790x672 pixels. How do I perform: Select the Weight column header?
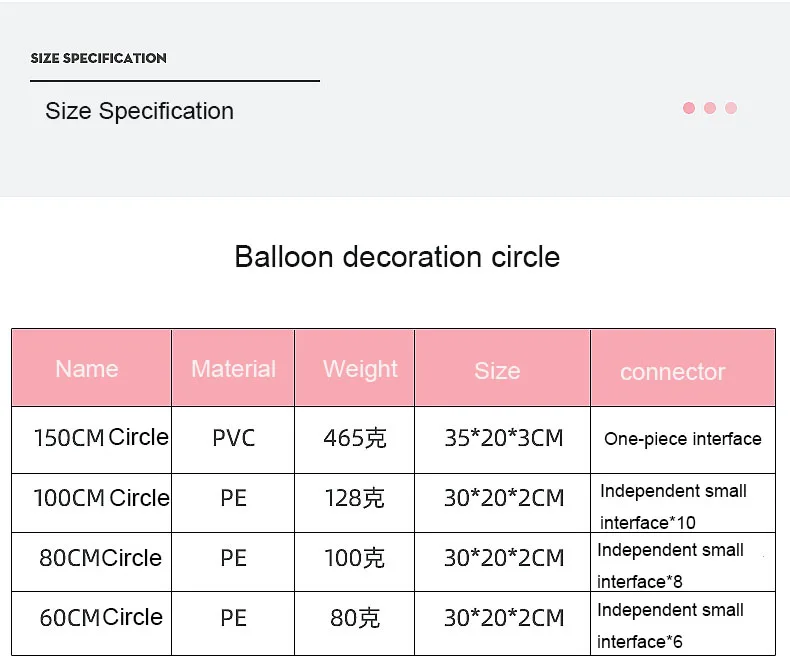coord(360,369)
